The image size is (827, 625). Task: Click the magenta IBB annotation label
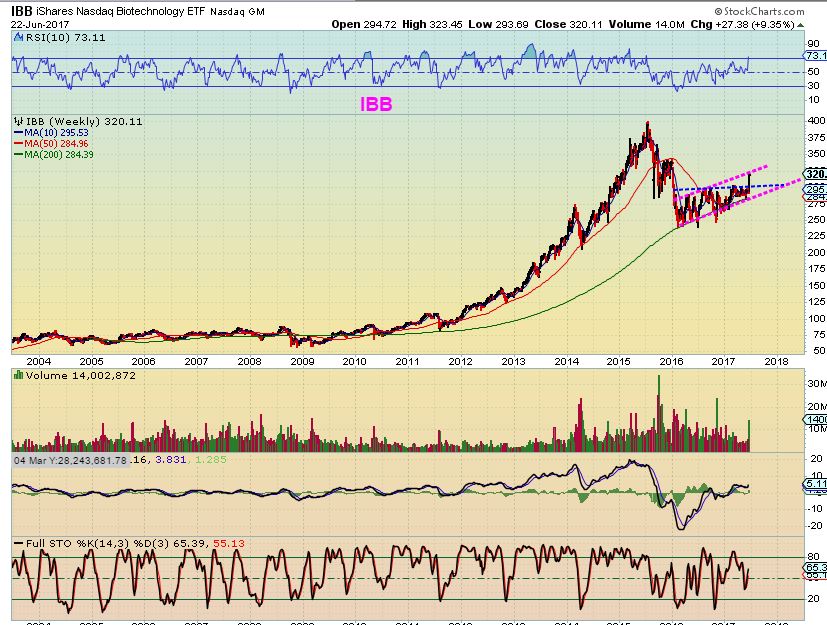(376, 104)
